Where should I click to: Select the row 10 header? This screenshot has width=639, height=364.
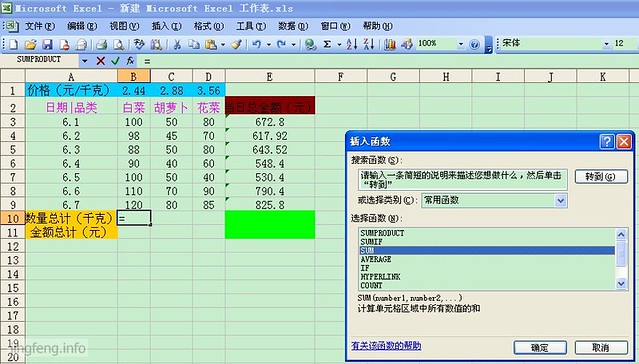(x=13, y=218)
